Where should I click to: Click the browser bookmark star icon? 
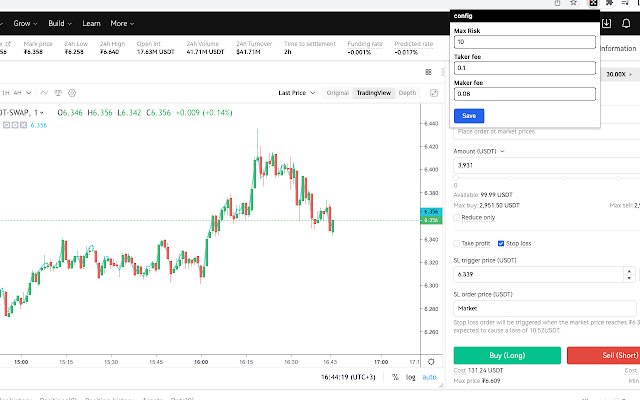point(573,3)
